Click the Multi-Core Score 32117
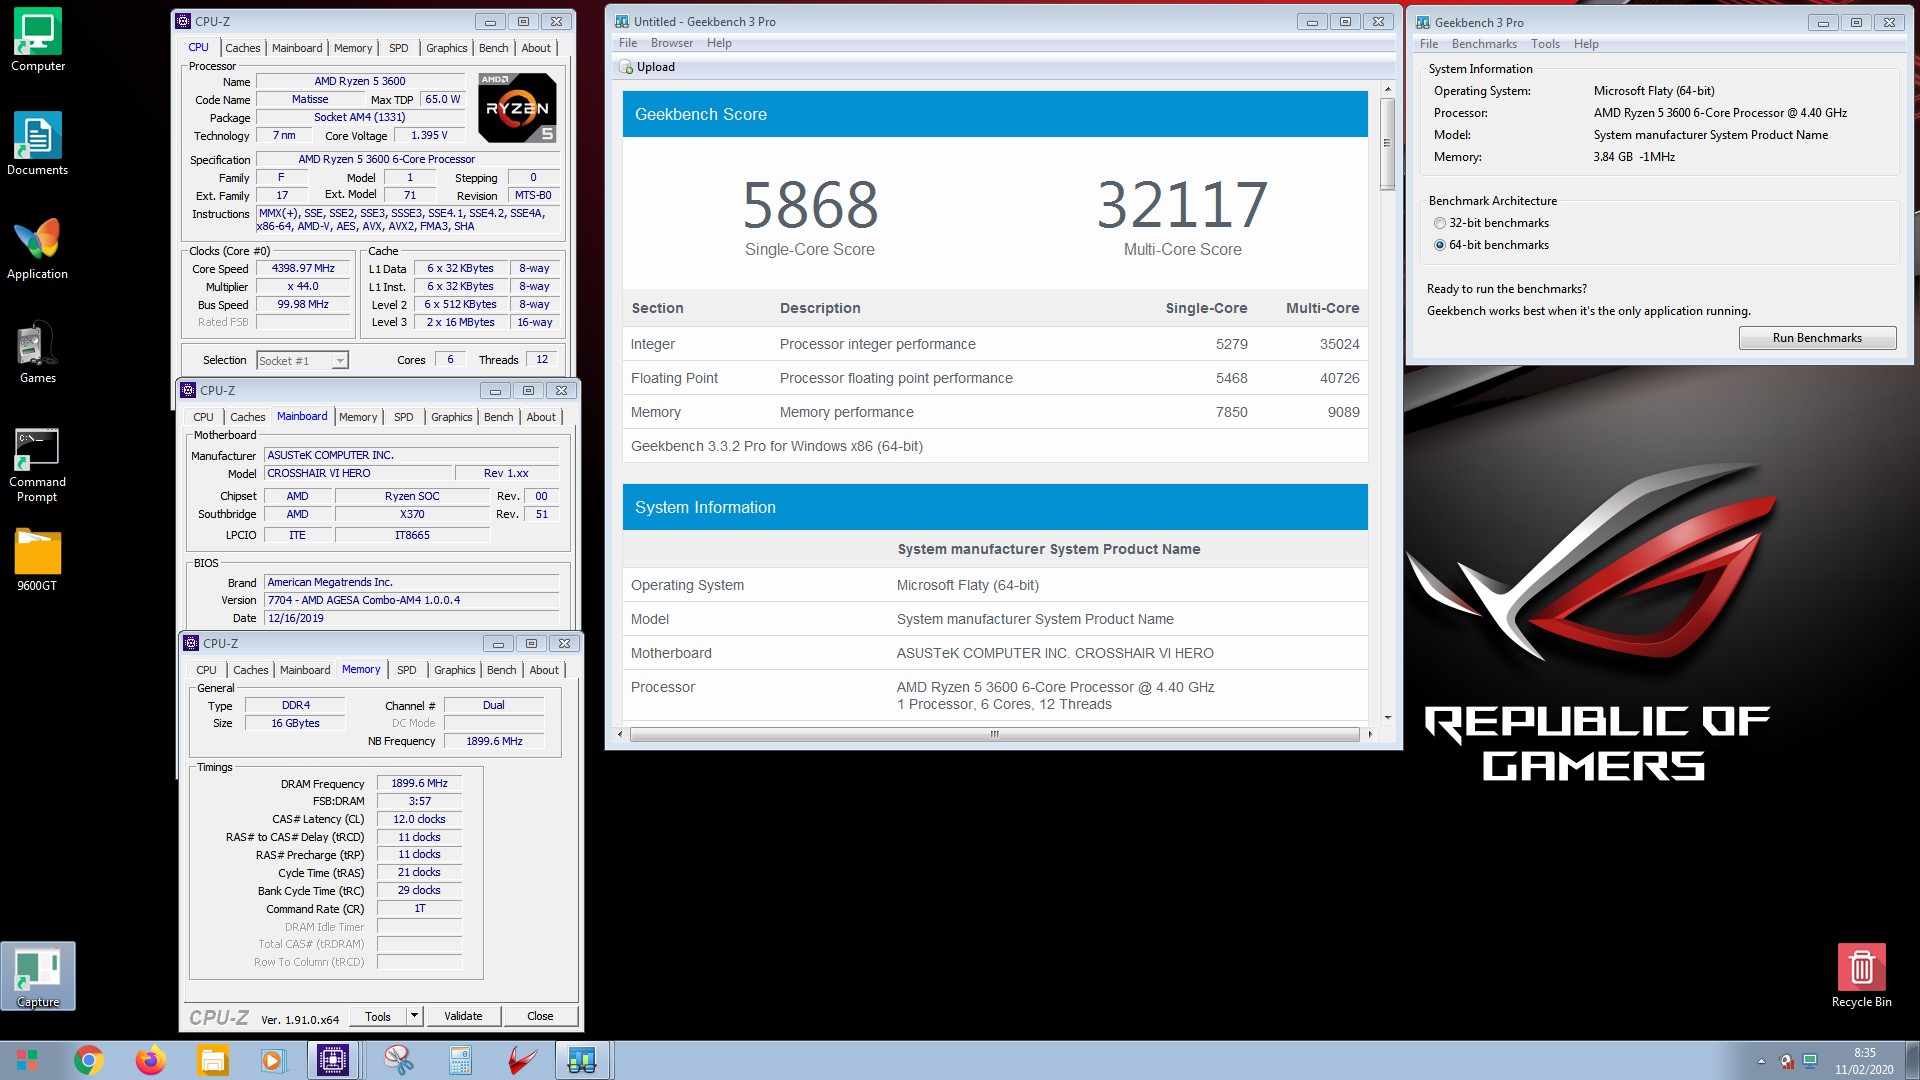Viewport: 1920px width, 1080px height. (x=1182, y=205)
